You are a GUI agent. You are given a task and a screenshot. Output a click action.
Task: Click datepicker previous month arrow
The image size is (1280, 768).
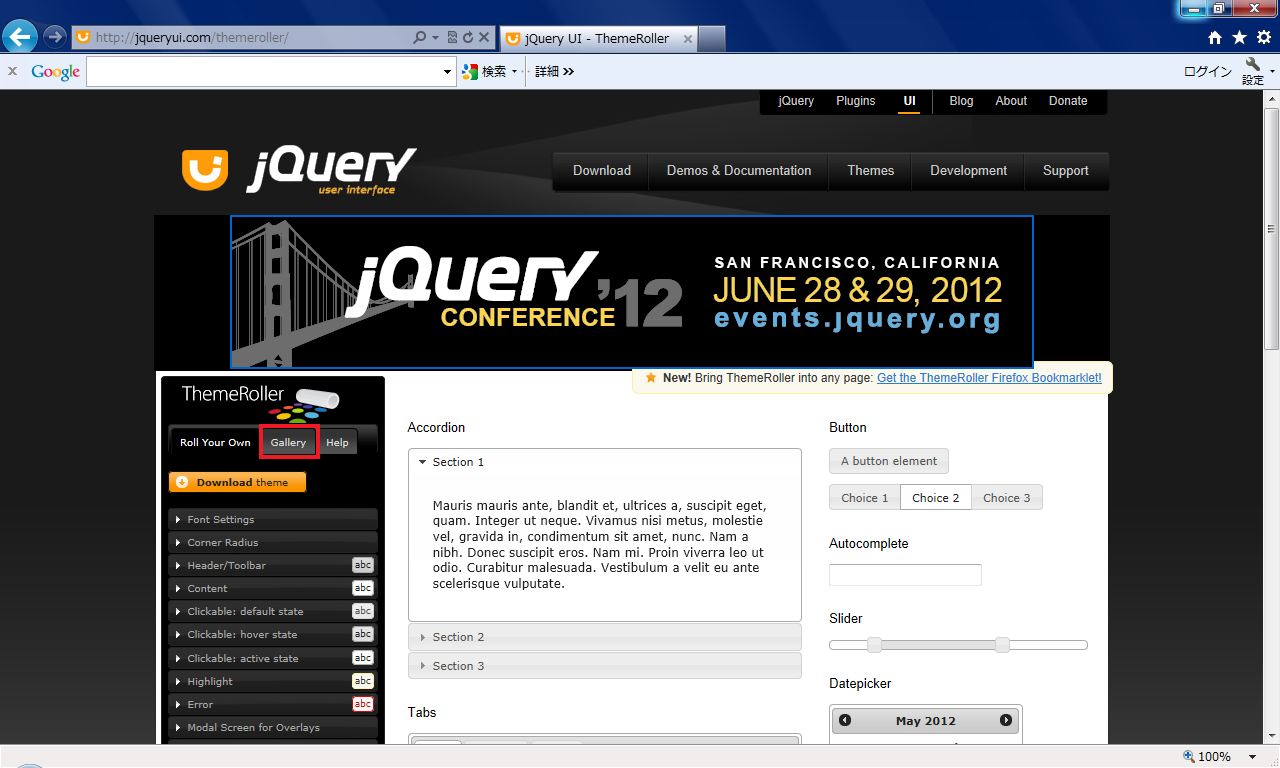click(845, 720)
